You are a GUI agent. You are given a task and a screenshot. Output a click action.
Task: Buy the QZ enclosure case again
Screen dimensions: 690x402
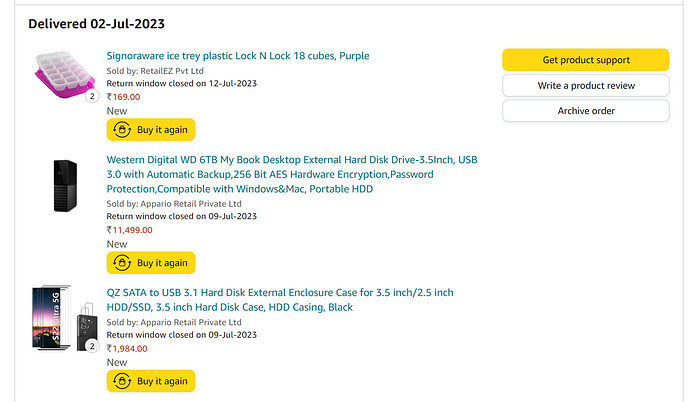151,381
